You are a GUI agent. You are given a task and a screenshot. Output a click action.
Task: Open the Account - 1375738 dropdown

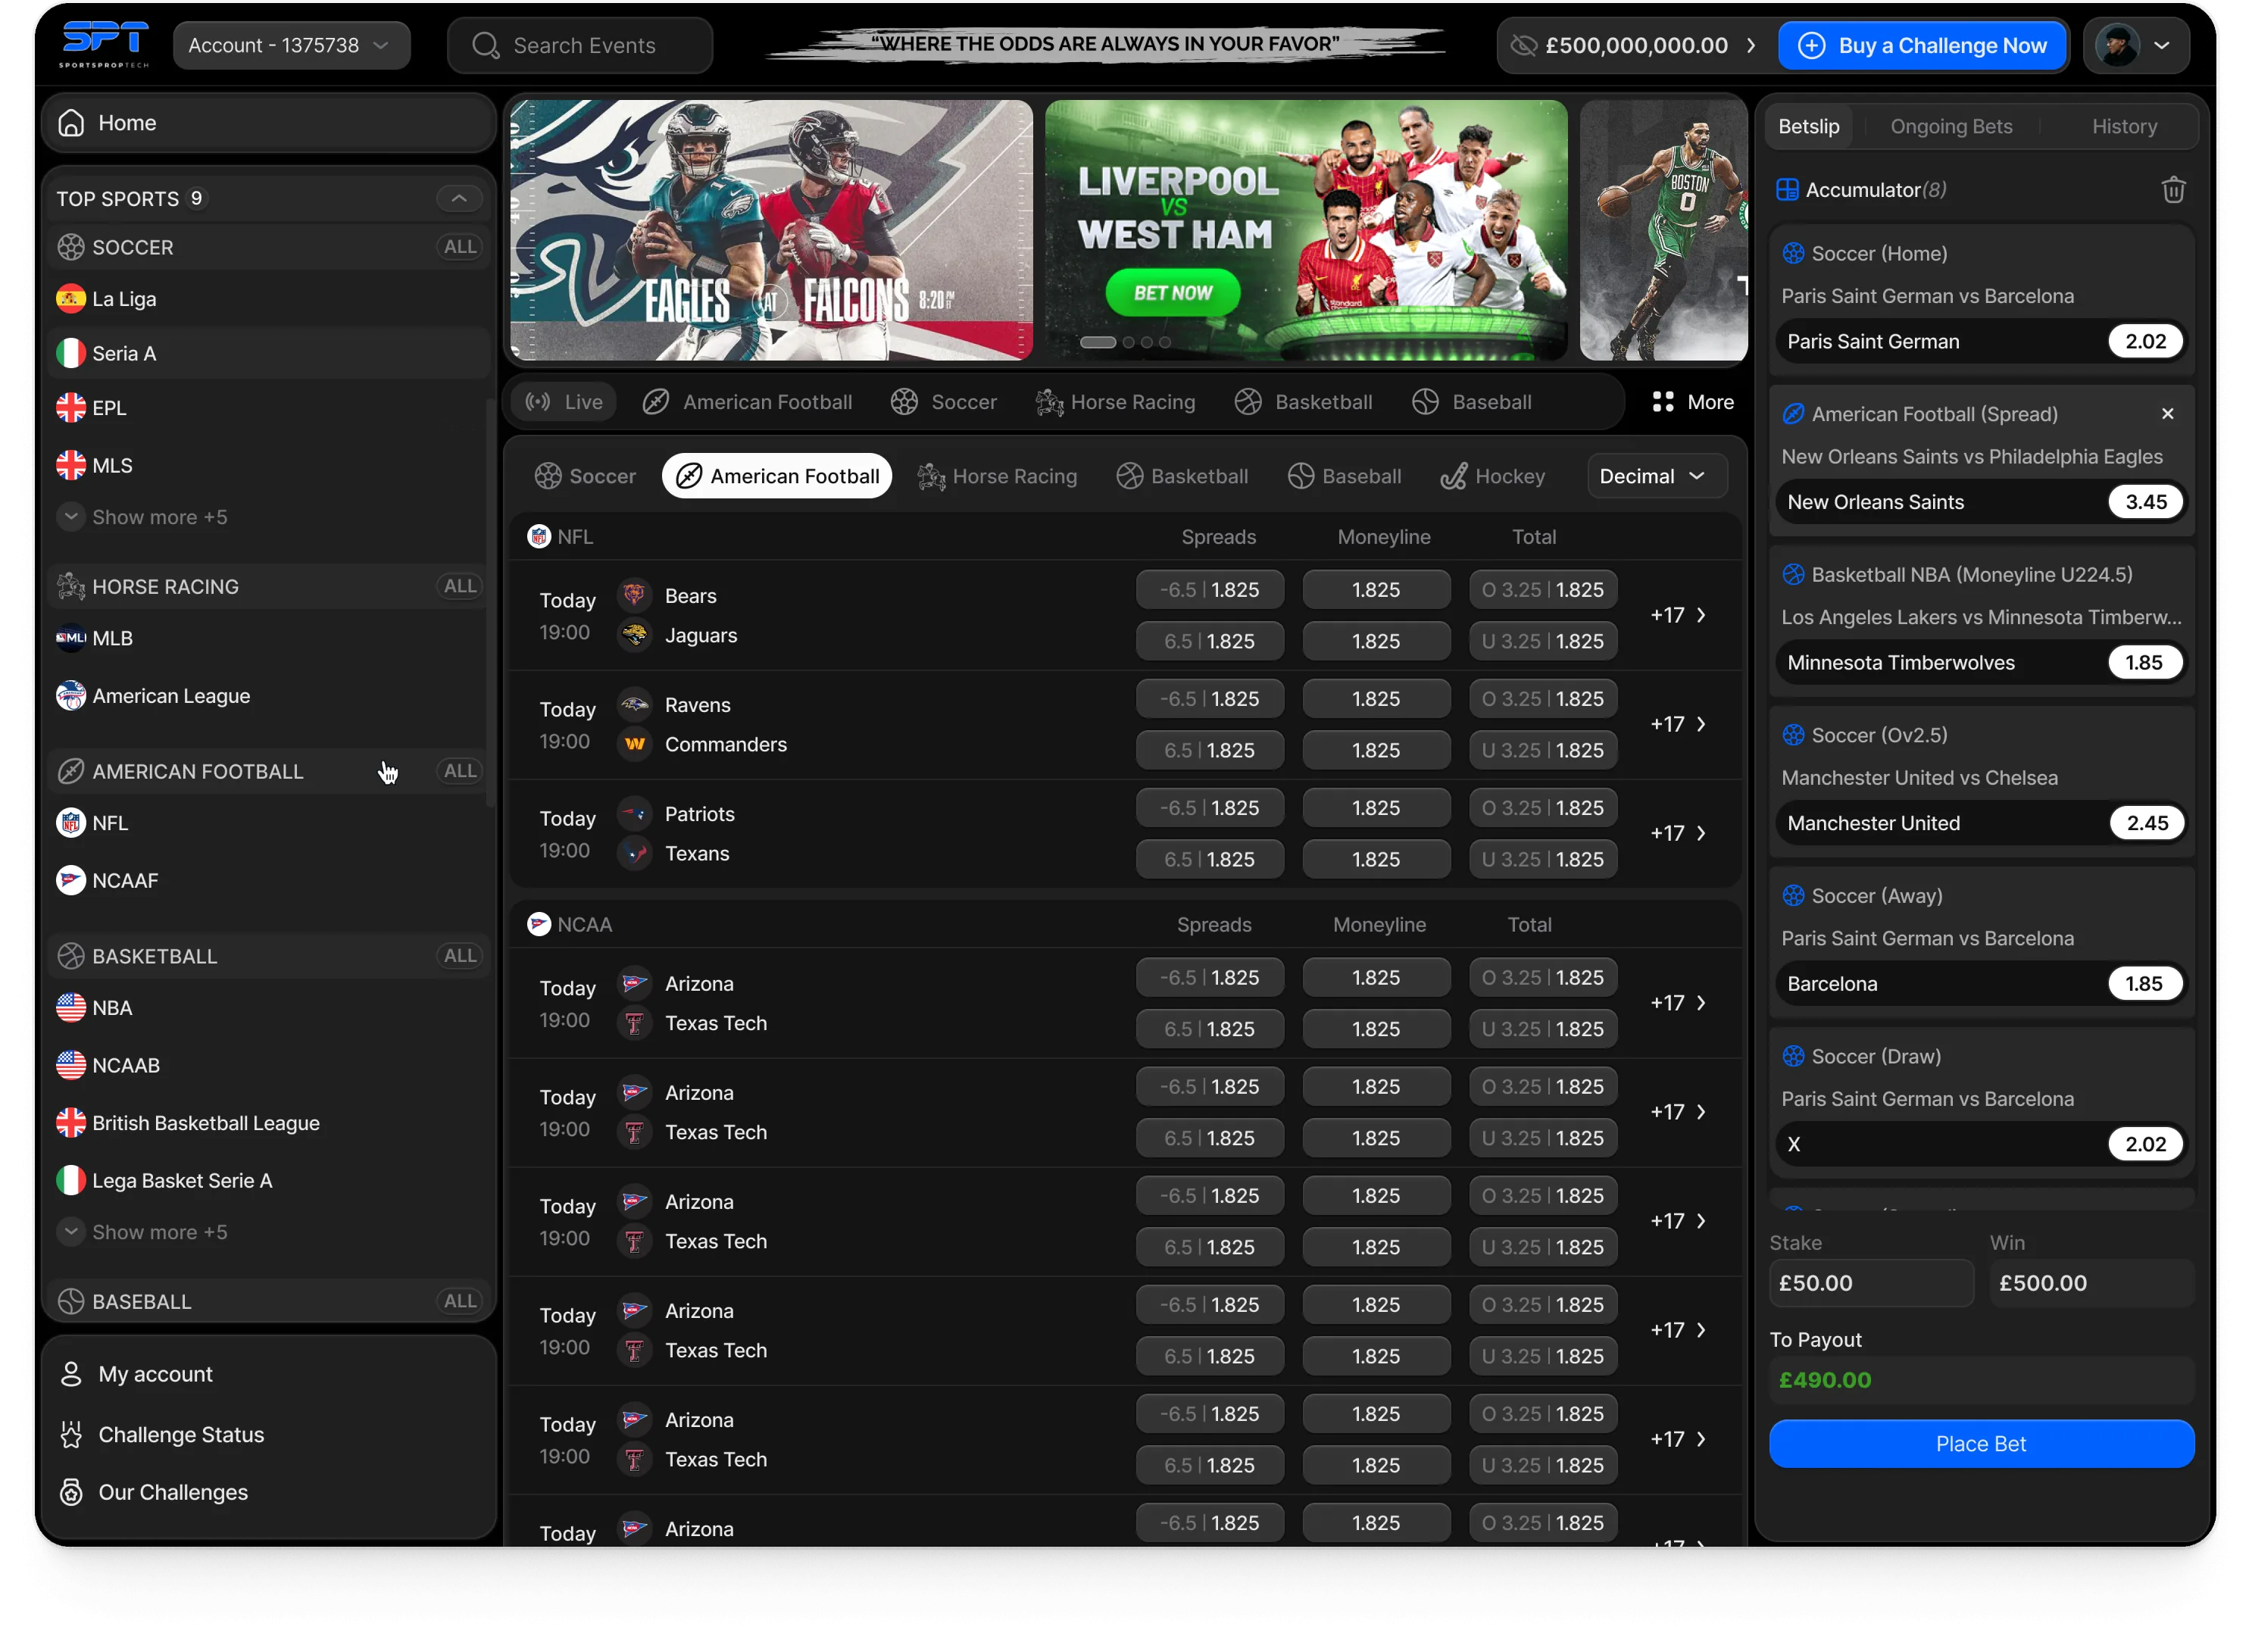coord(291,46)
